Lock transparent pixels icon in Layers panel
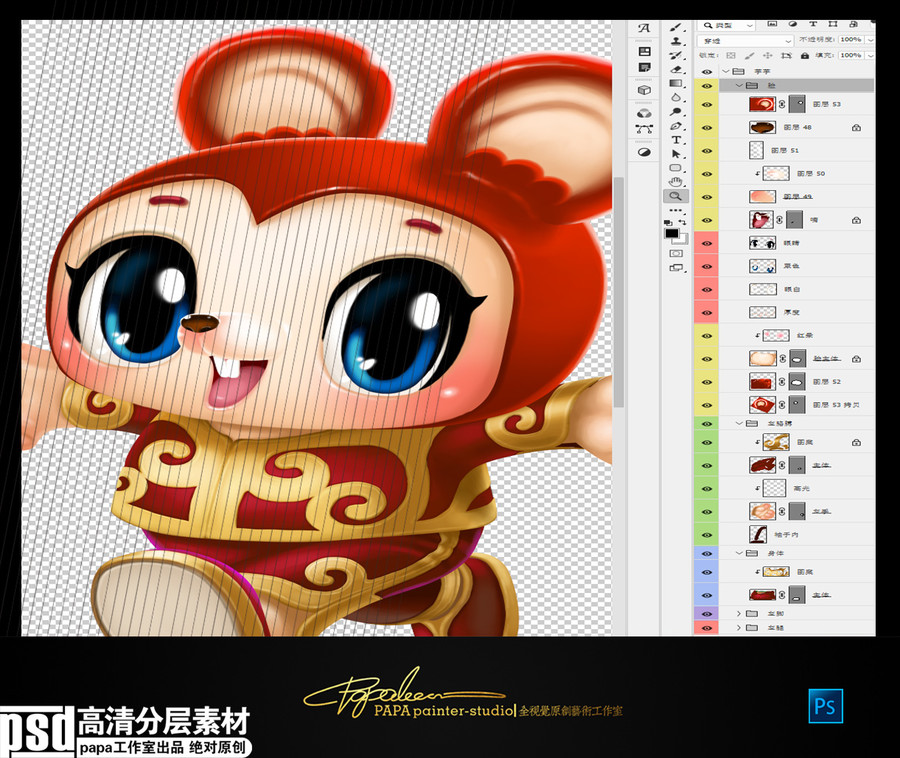Screen dimensions: 900x758 coord(731,56)
